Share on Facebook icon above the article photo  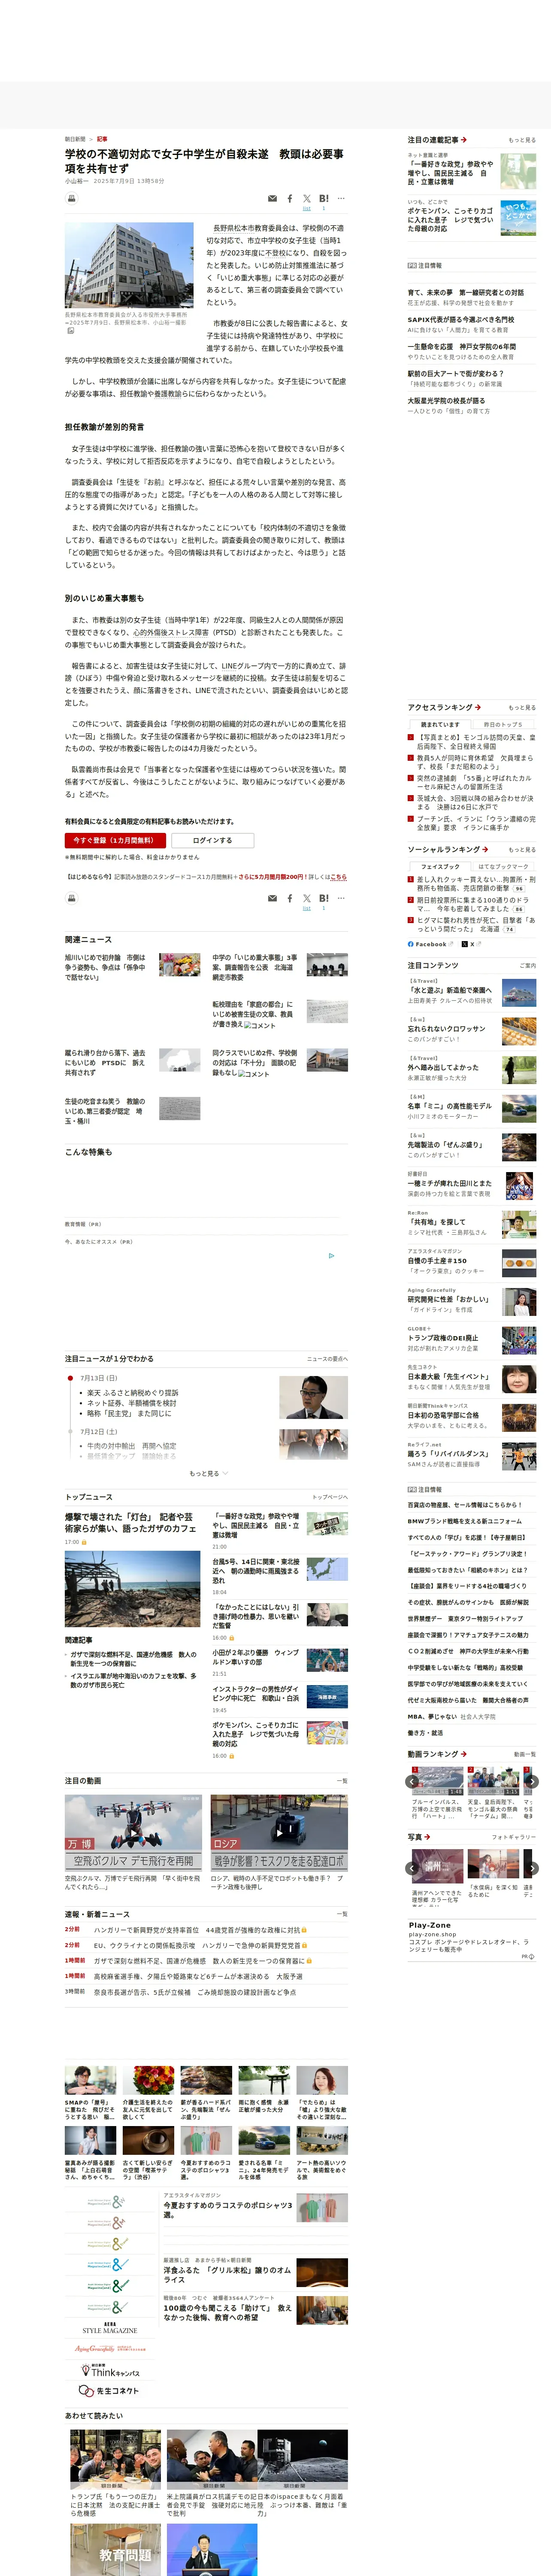tap(290, 199)
